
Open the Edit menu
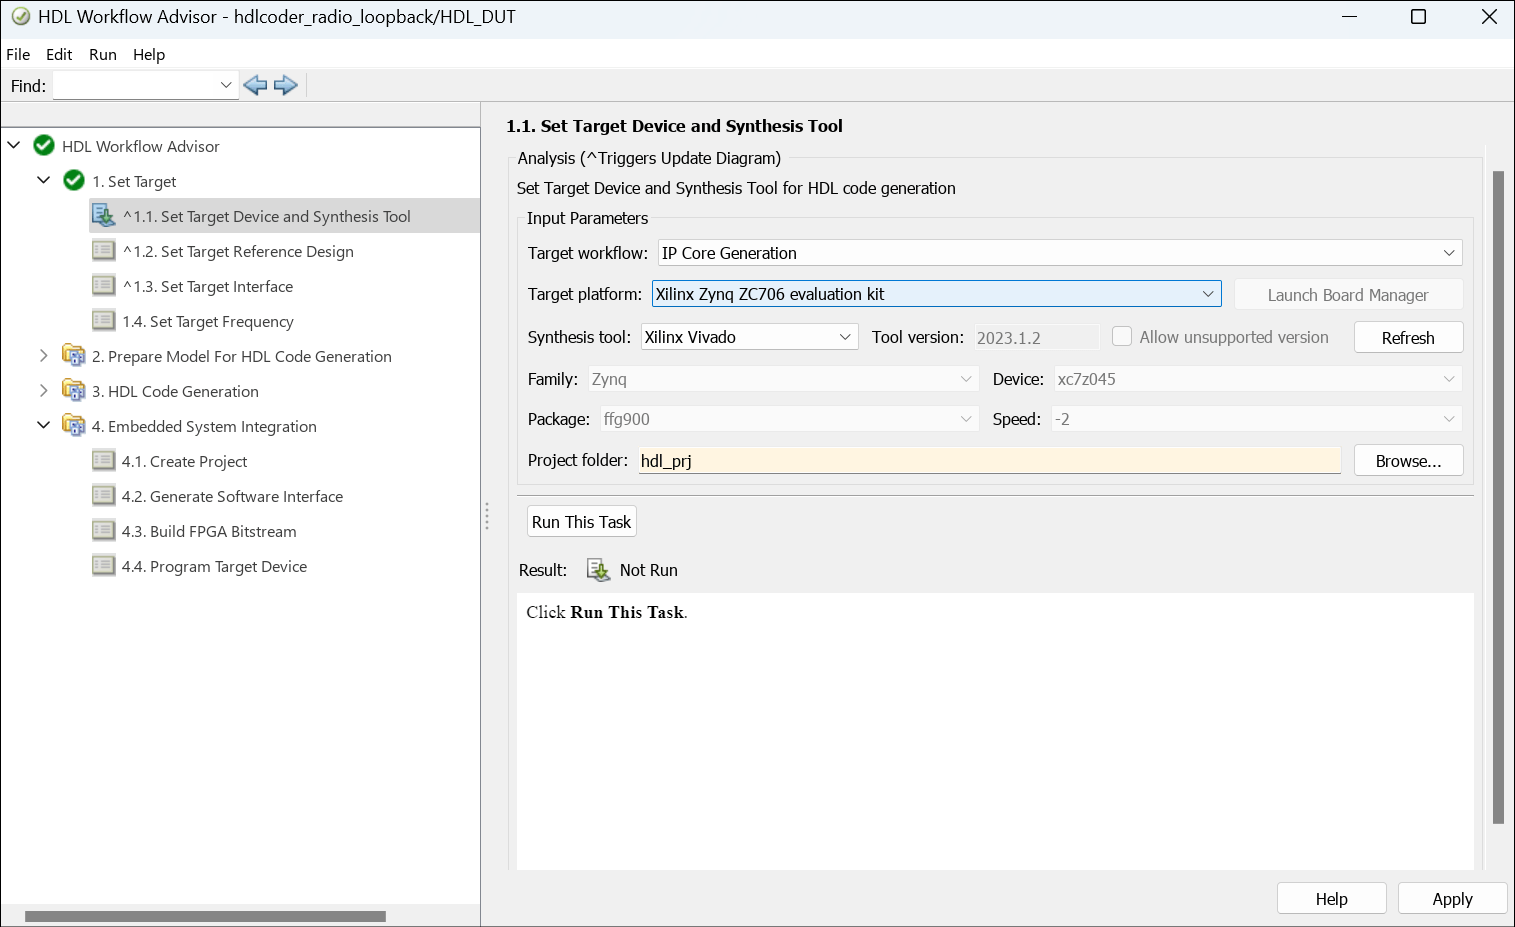(x=59, y=54)
